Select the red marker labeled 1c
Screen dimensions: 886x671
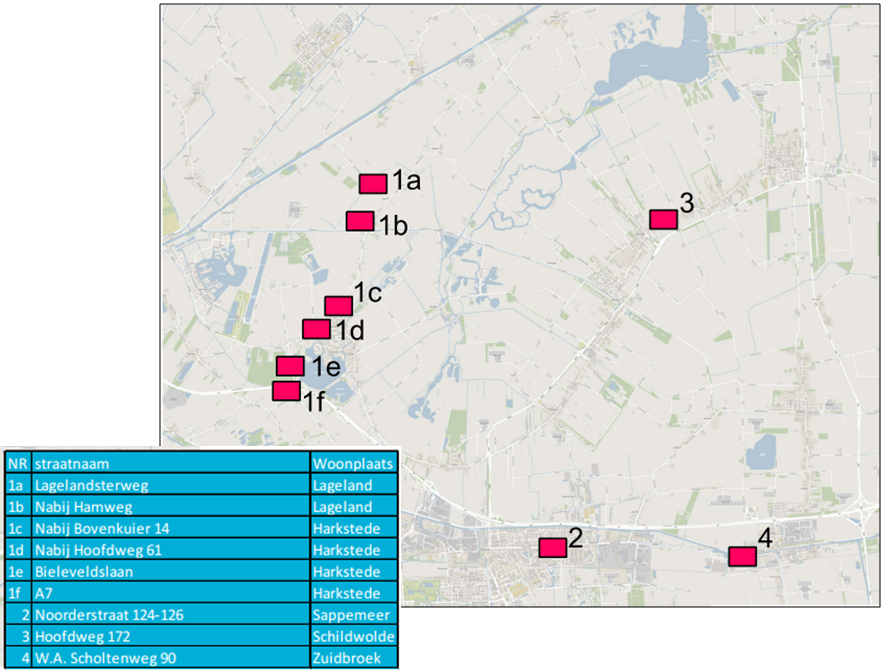pos(338,306)
